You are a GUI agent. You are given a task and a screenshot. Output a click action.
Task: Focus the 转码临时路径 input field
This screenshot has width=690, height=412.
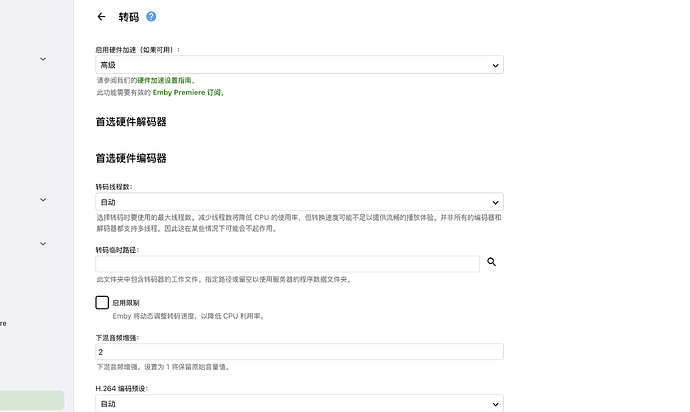[x=287, y=264]
